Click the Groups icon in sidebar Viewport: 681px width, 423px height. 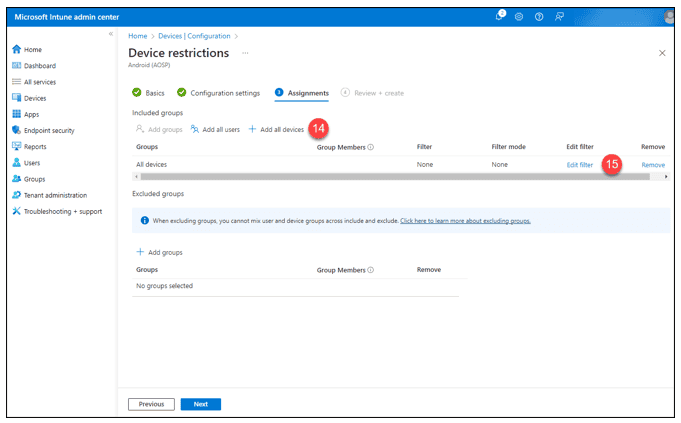(17, 178)
